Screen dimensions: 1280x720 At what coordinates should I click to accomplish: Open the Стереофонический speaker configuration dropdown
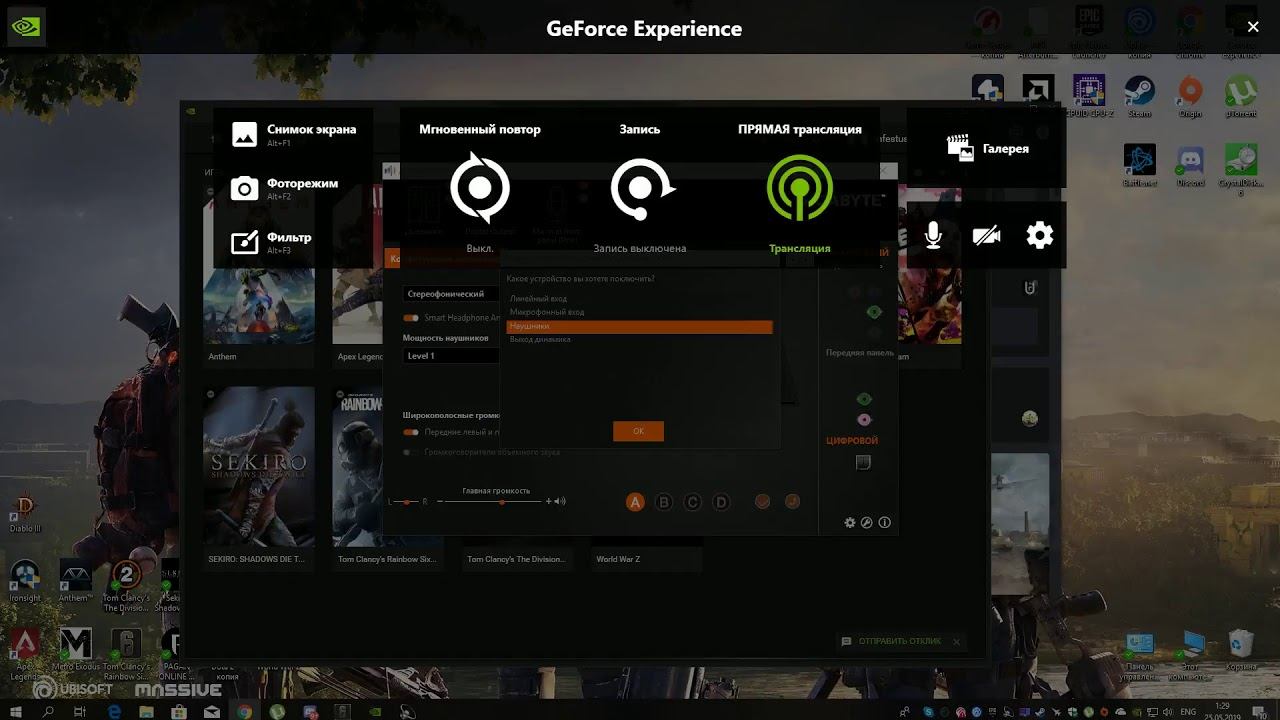pos(452,294)
